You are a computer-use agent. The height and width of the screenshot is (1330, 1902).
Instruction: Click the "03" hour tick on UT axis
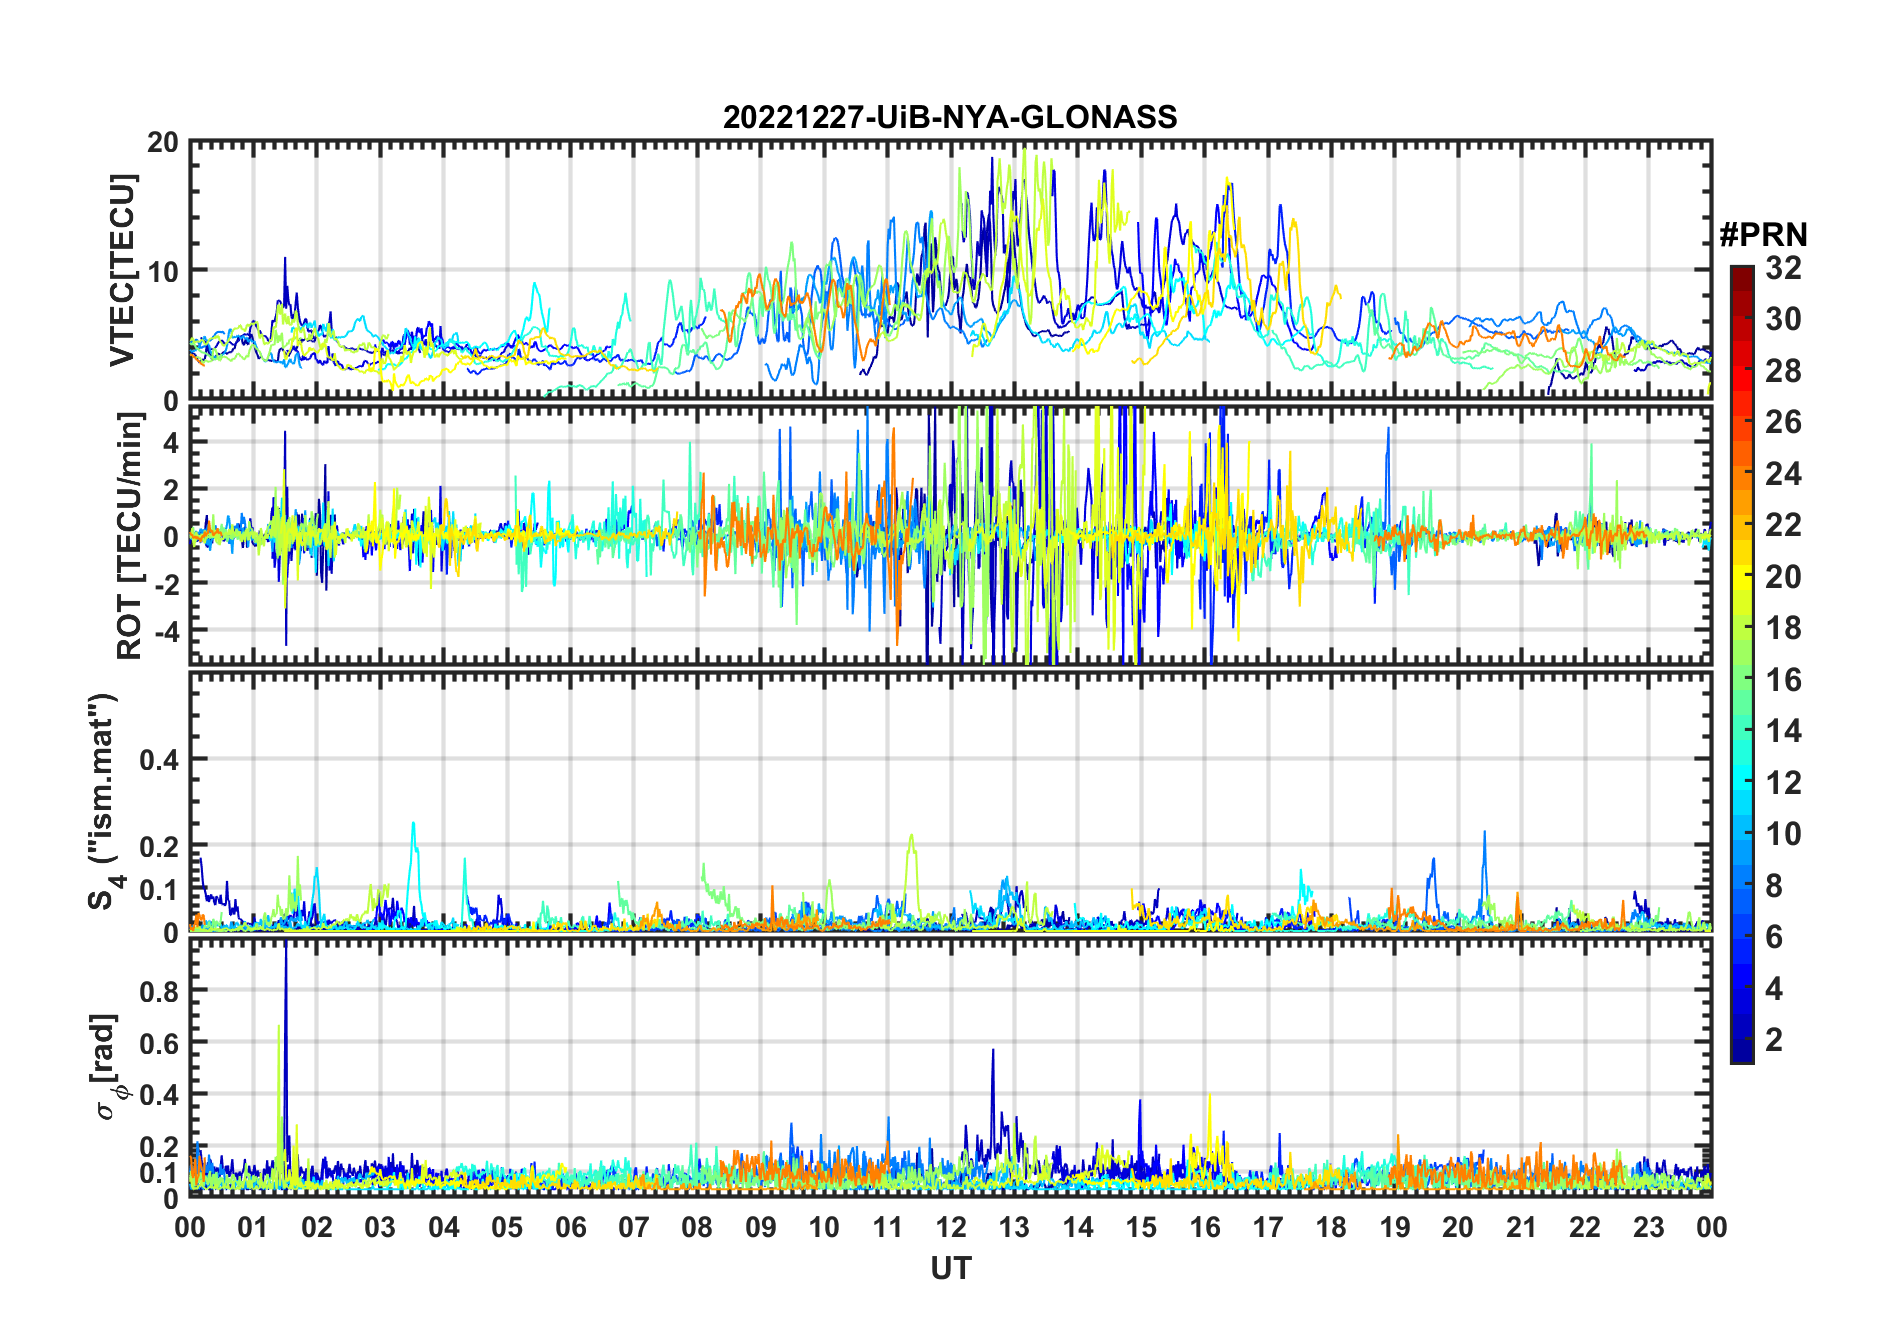tap(381, 1227)
